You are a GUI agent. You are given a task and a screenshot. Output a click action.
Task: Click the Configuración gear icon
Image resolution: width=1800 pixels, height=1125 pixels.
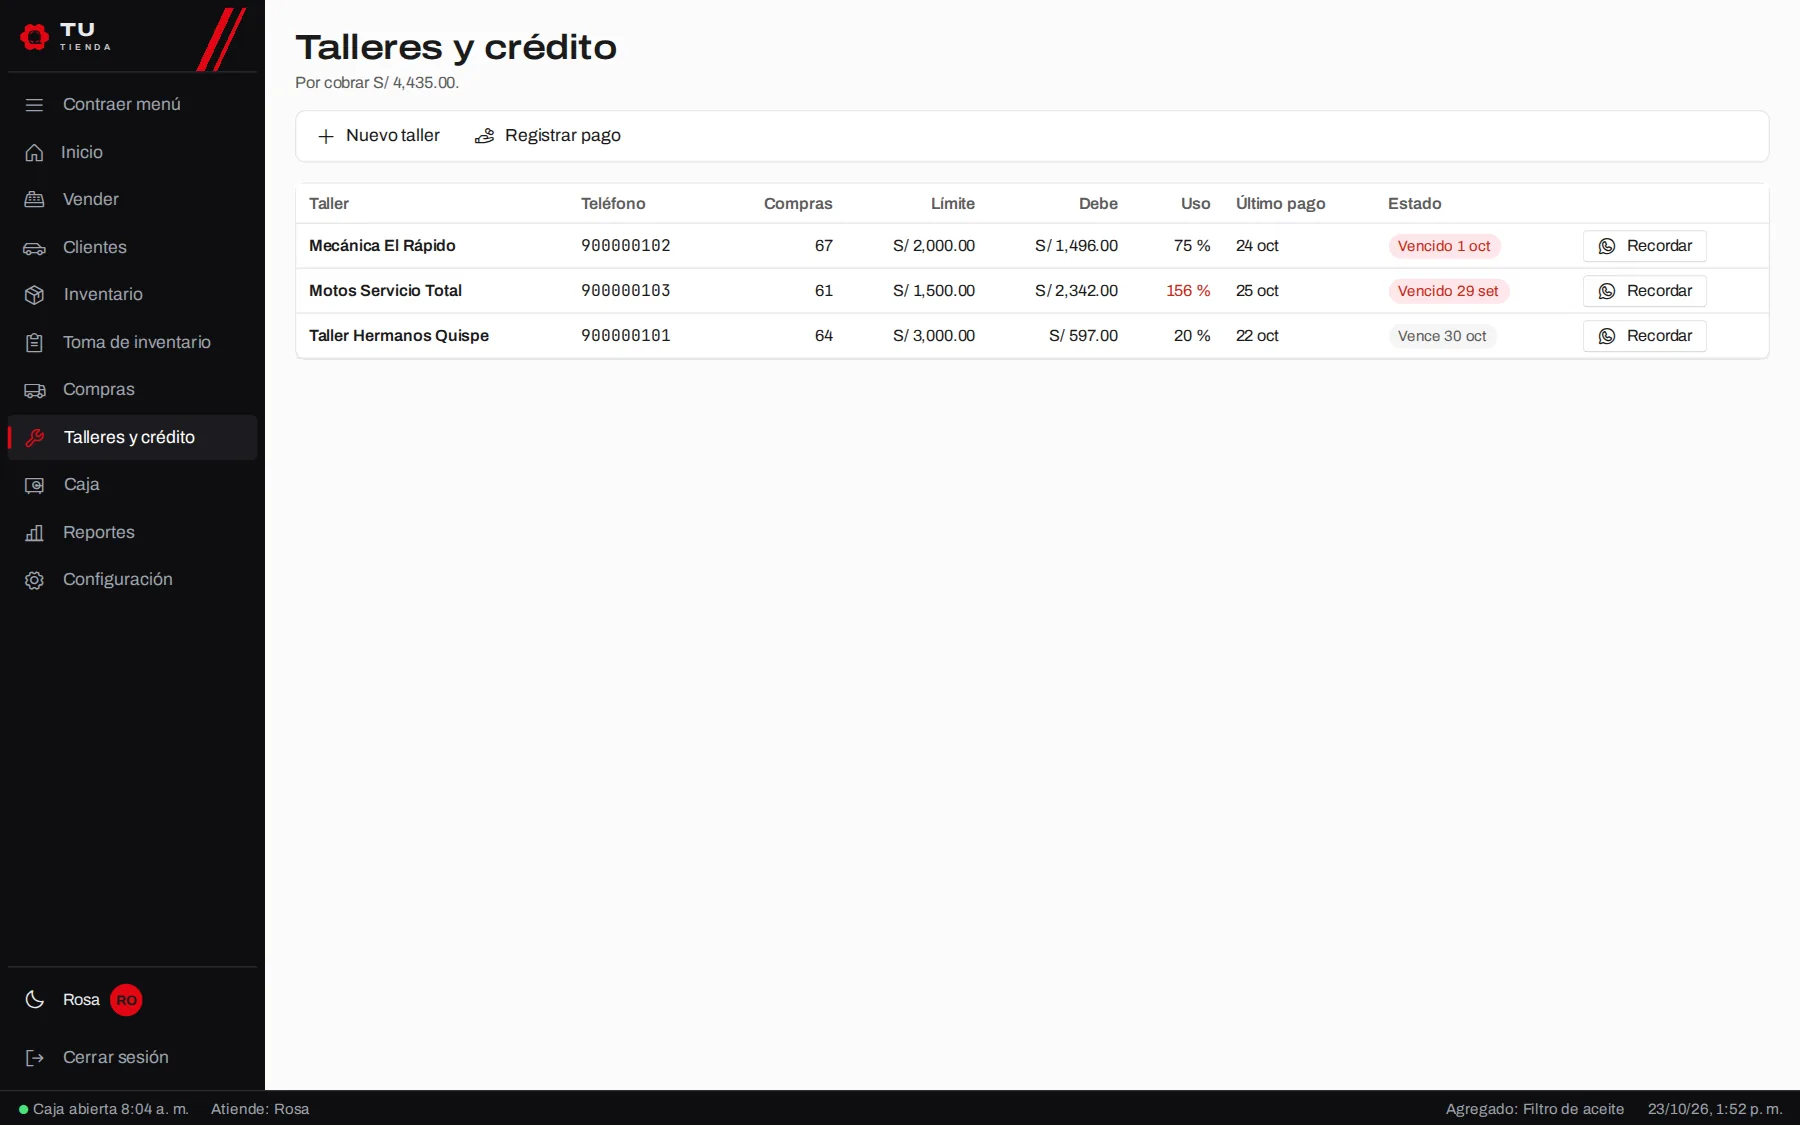[x=34, y=580]
